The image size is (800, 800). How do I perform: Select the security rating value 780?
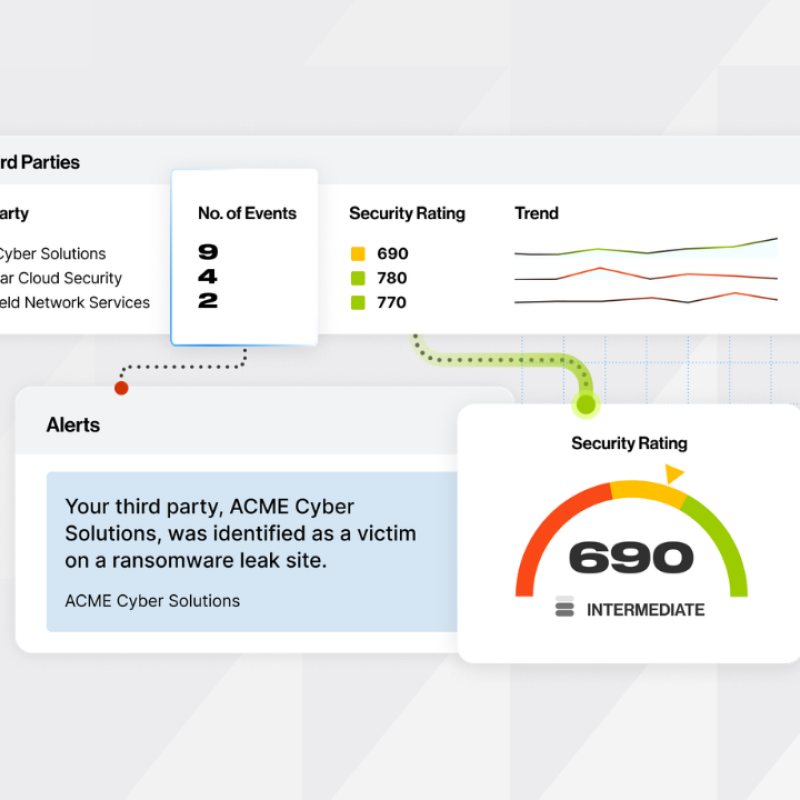click(392, 278)
